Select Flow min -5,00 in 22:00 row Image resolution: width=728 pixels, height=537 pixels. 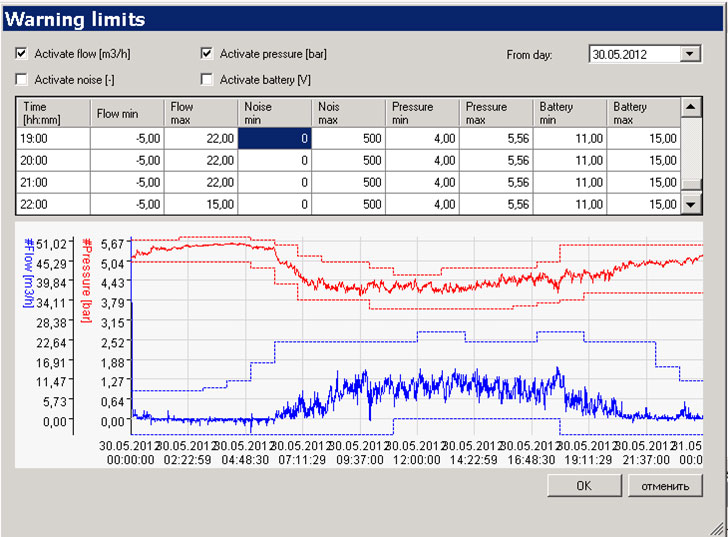pos(127,204)
